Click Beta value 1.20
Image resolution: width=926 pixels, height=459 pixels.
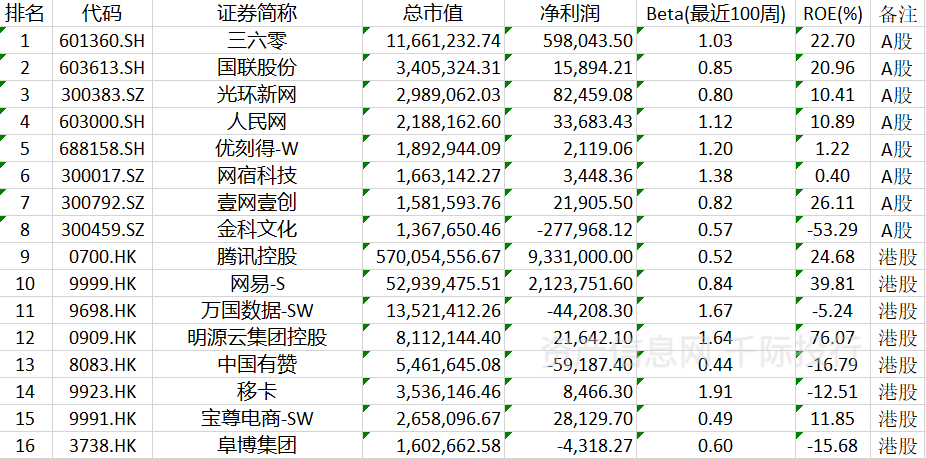[x=716, y=149]
